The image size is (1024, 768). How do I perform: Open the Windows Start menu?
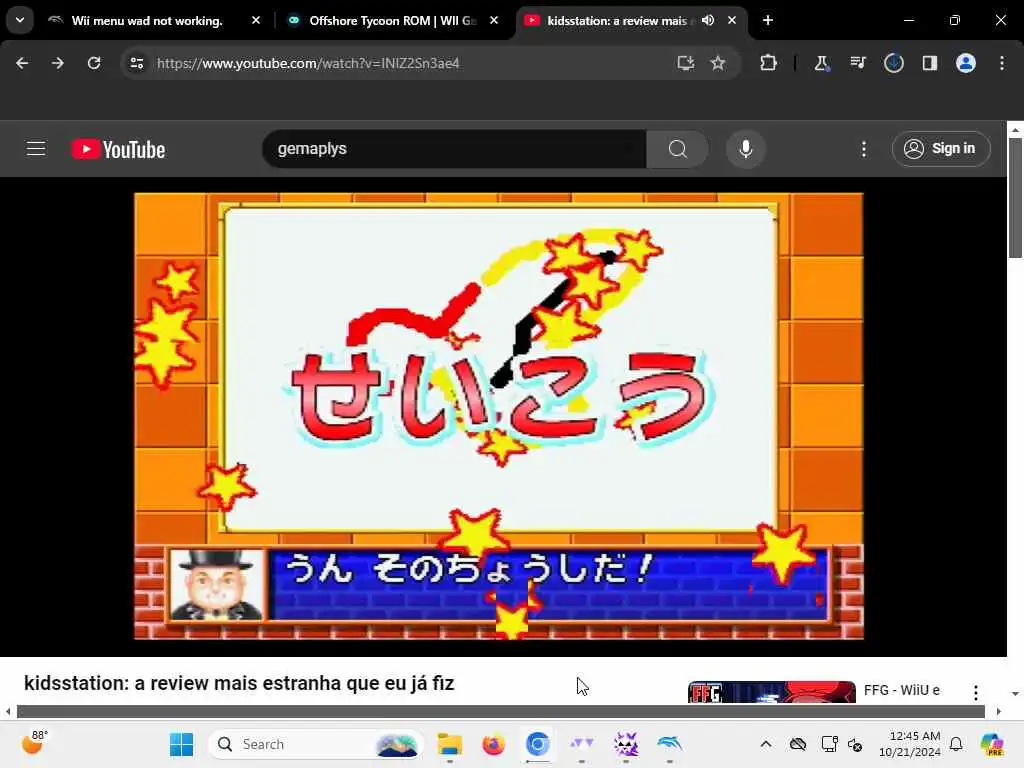click(181, 744)
